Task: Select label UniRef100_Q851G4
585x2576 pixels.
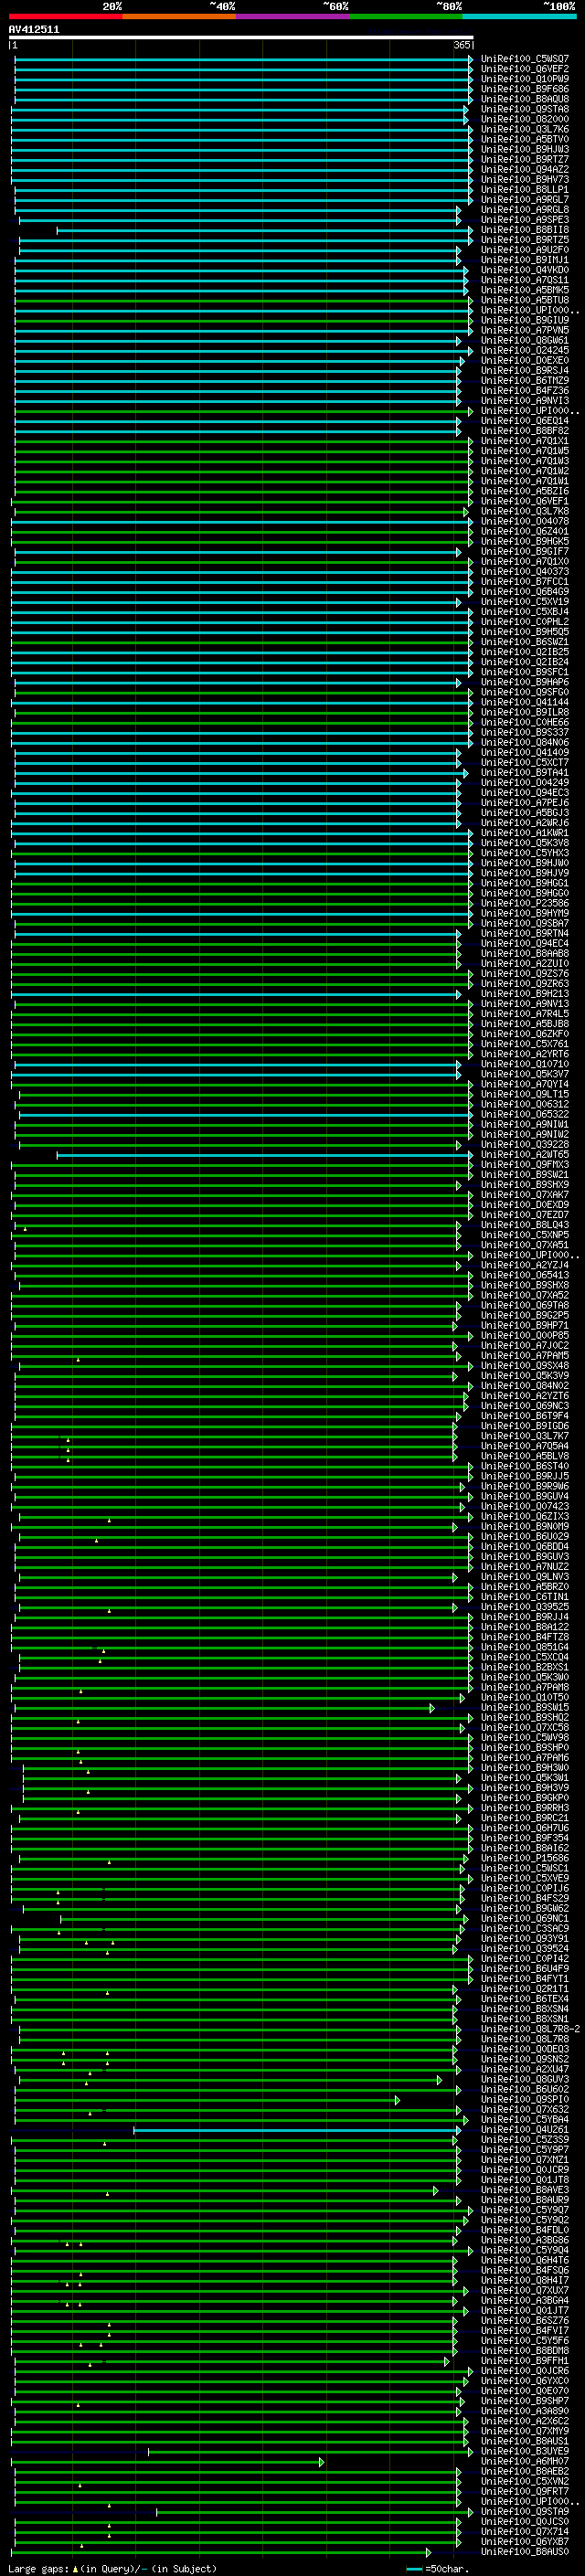Action: pos(525,1647)
